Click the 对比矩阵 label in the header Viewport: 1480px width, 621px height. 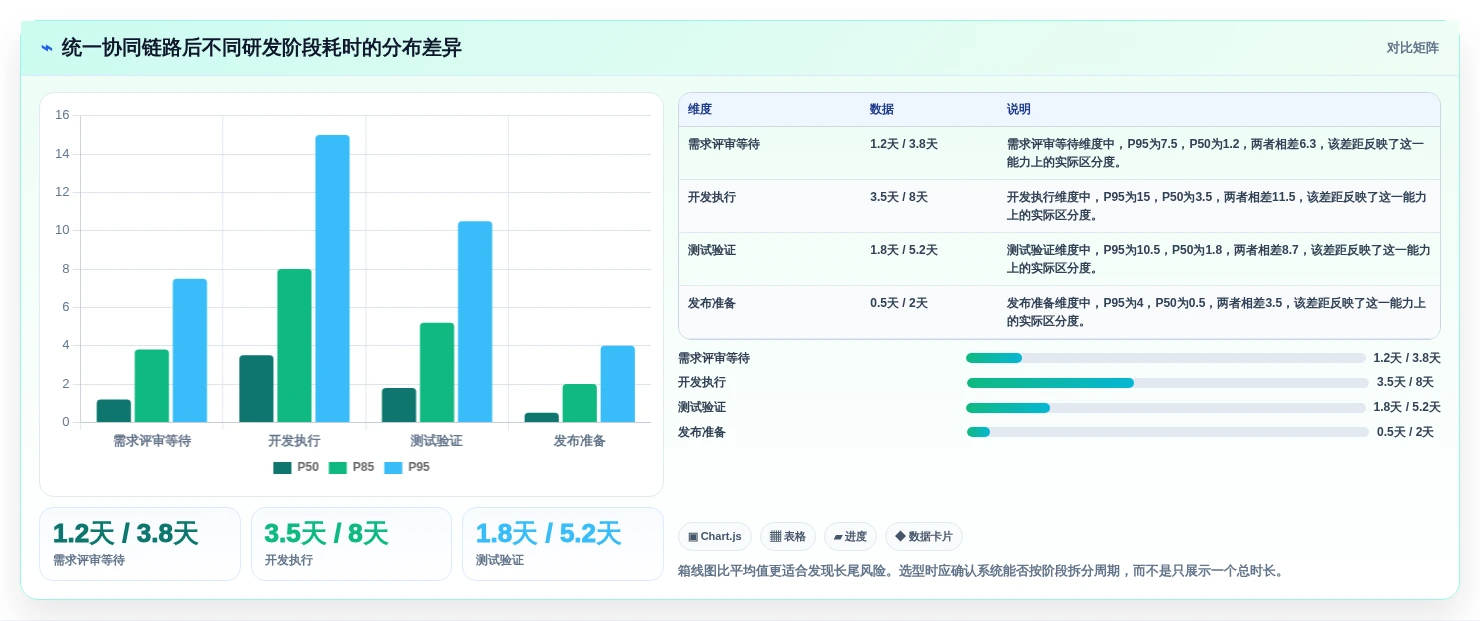point(1412,48)
